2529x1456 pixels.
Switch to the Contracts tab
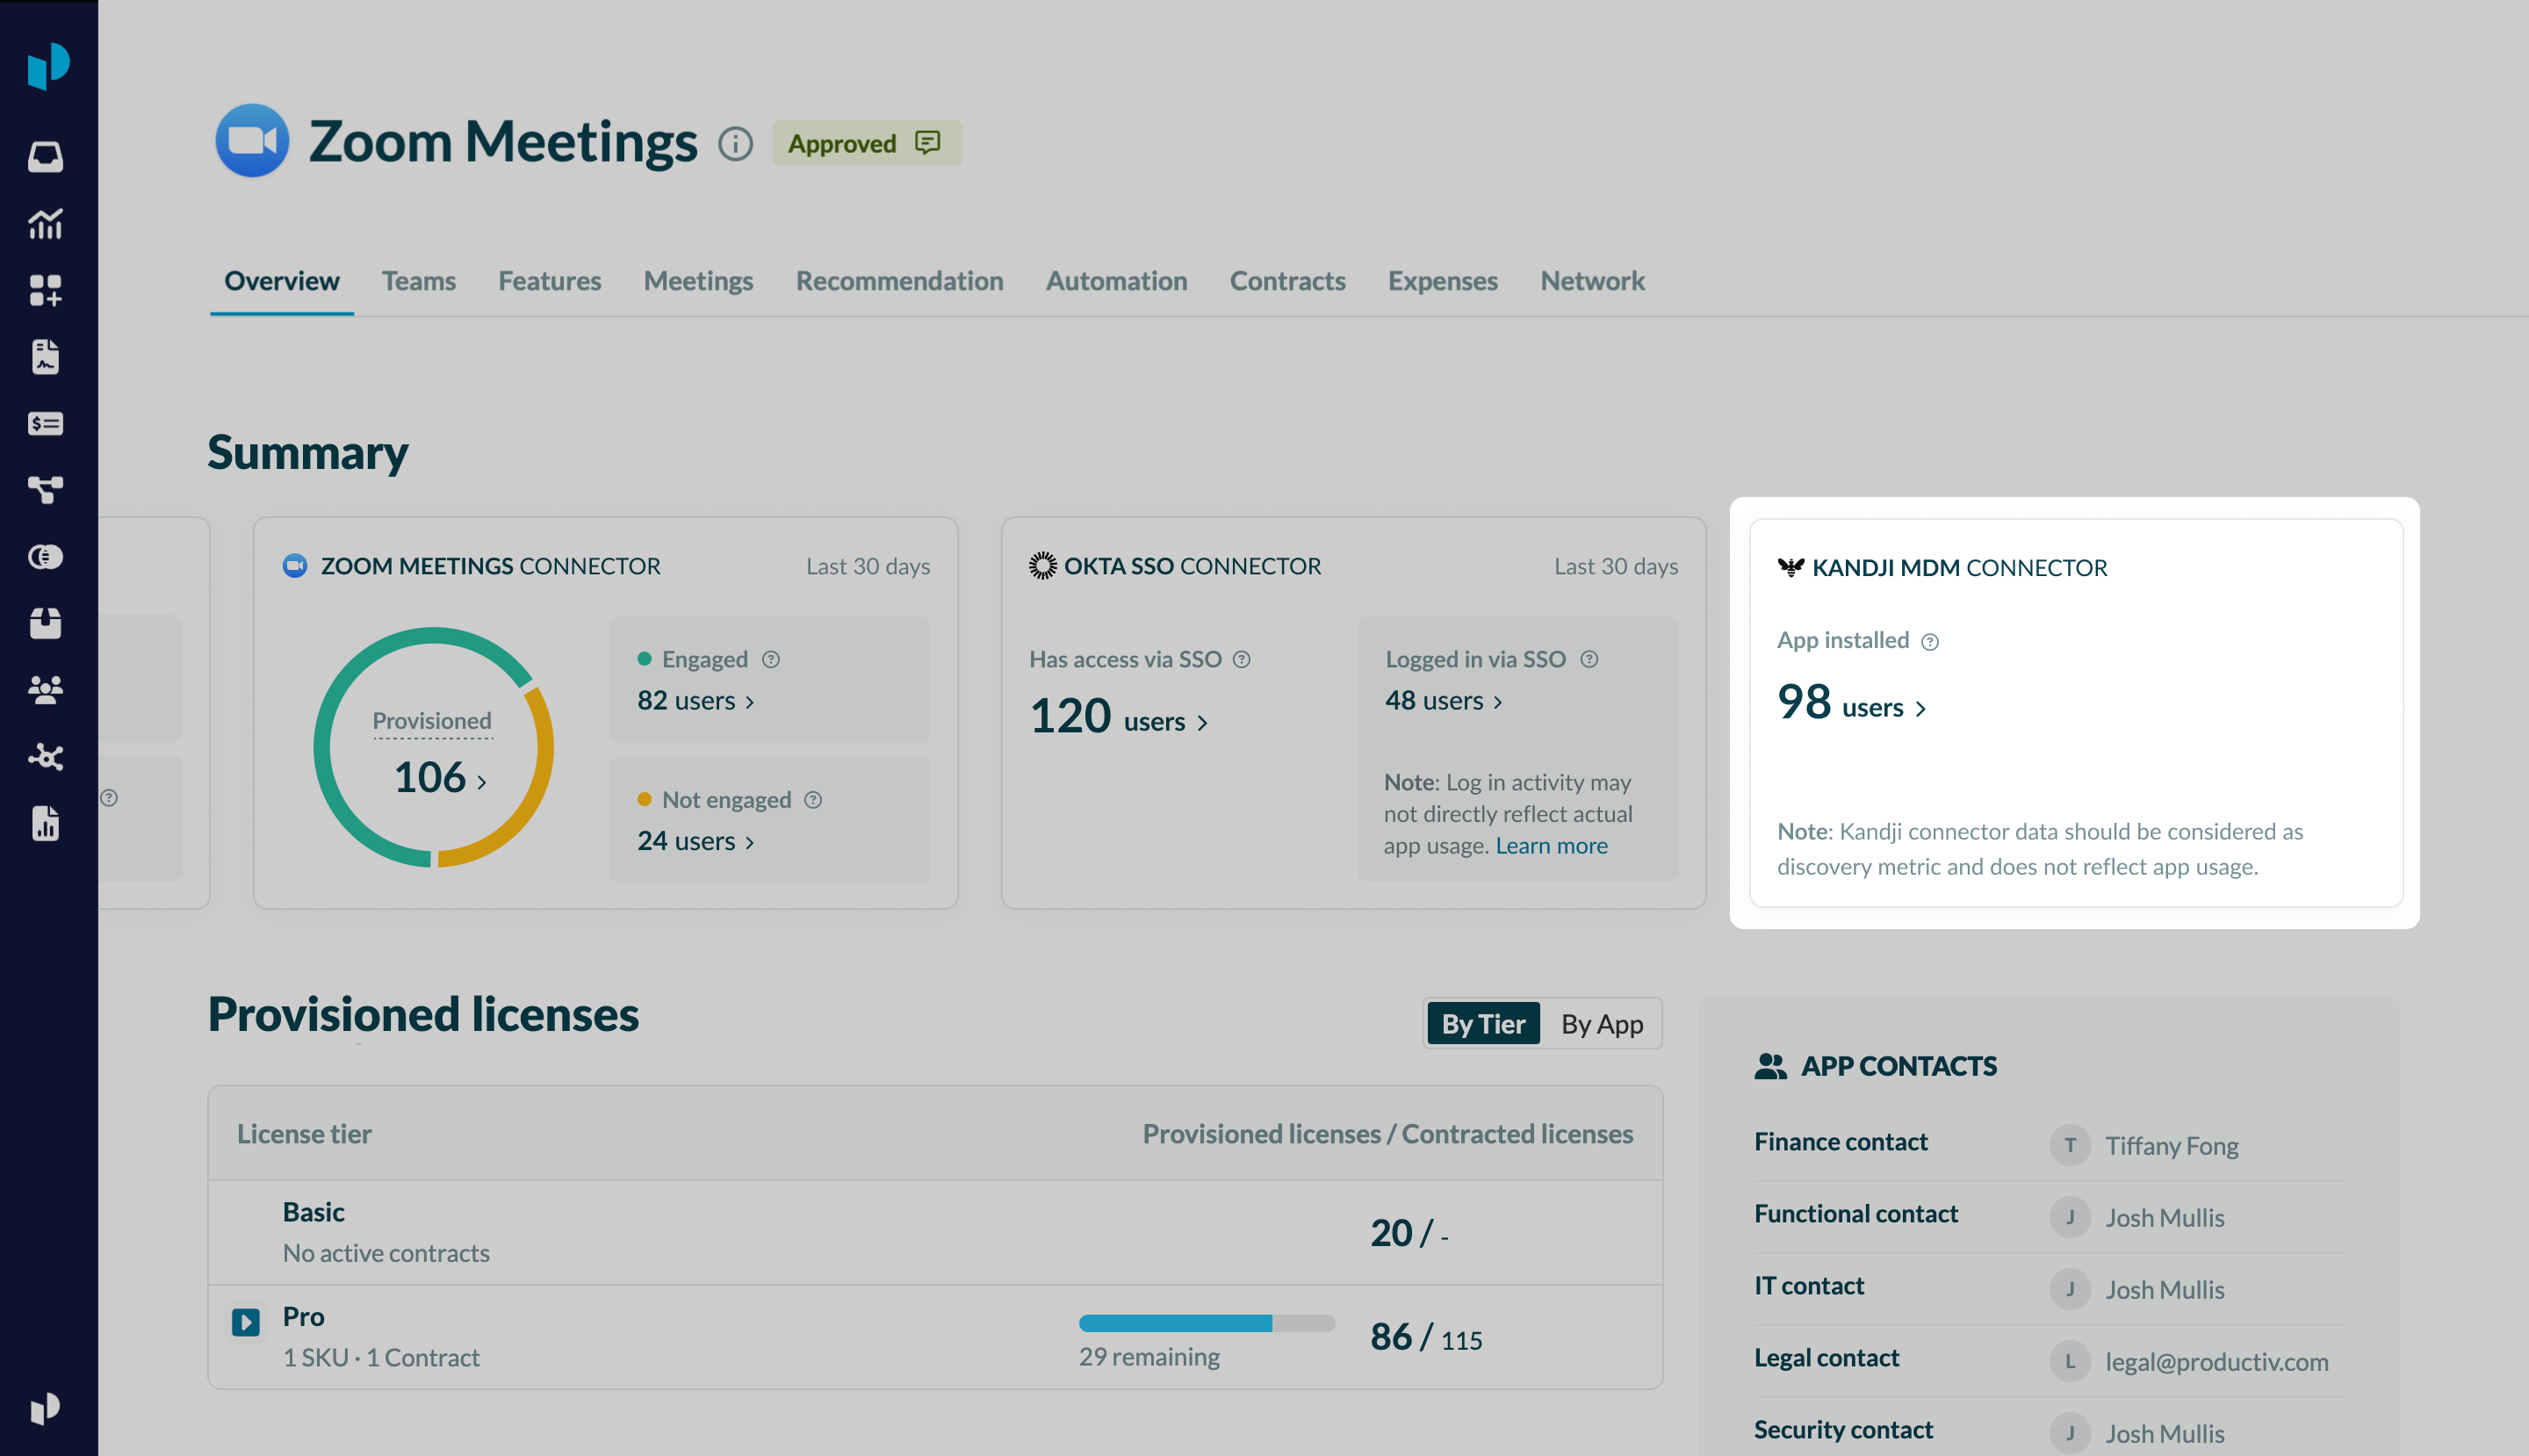(x=1286, y=281)
